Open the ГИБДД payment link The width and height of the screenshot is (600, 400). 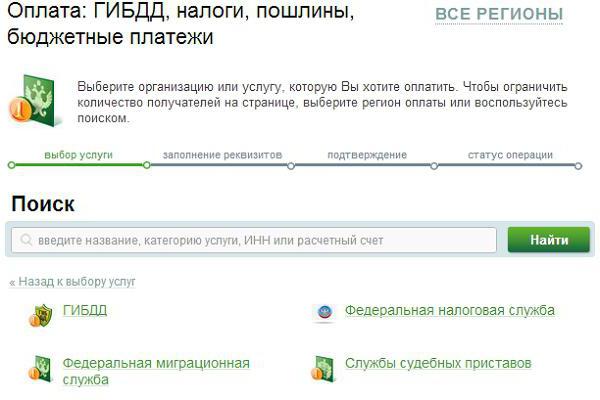click(x=85, y=310)
